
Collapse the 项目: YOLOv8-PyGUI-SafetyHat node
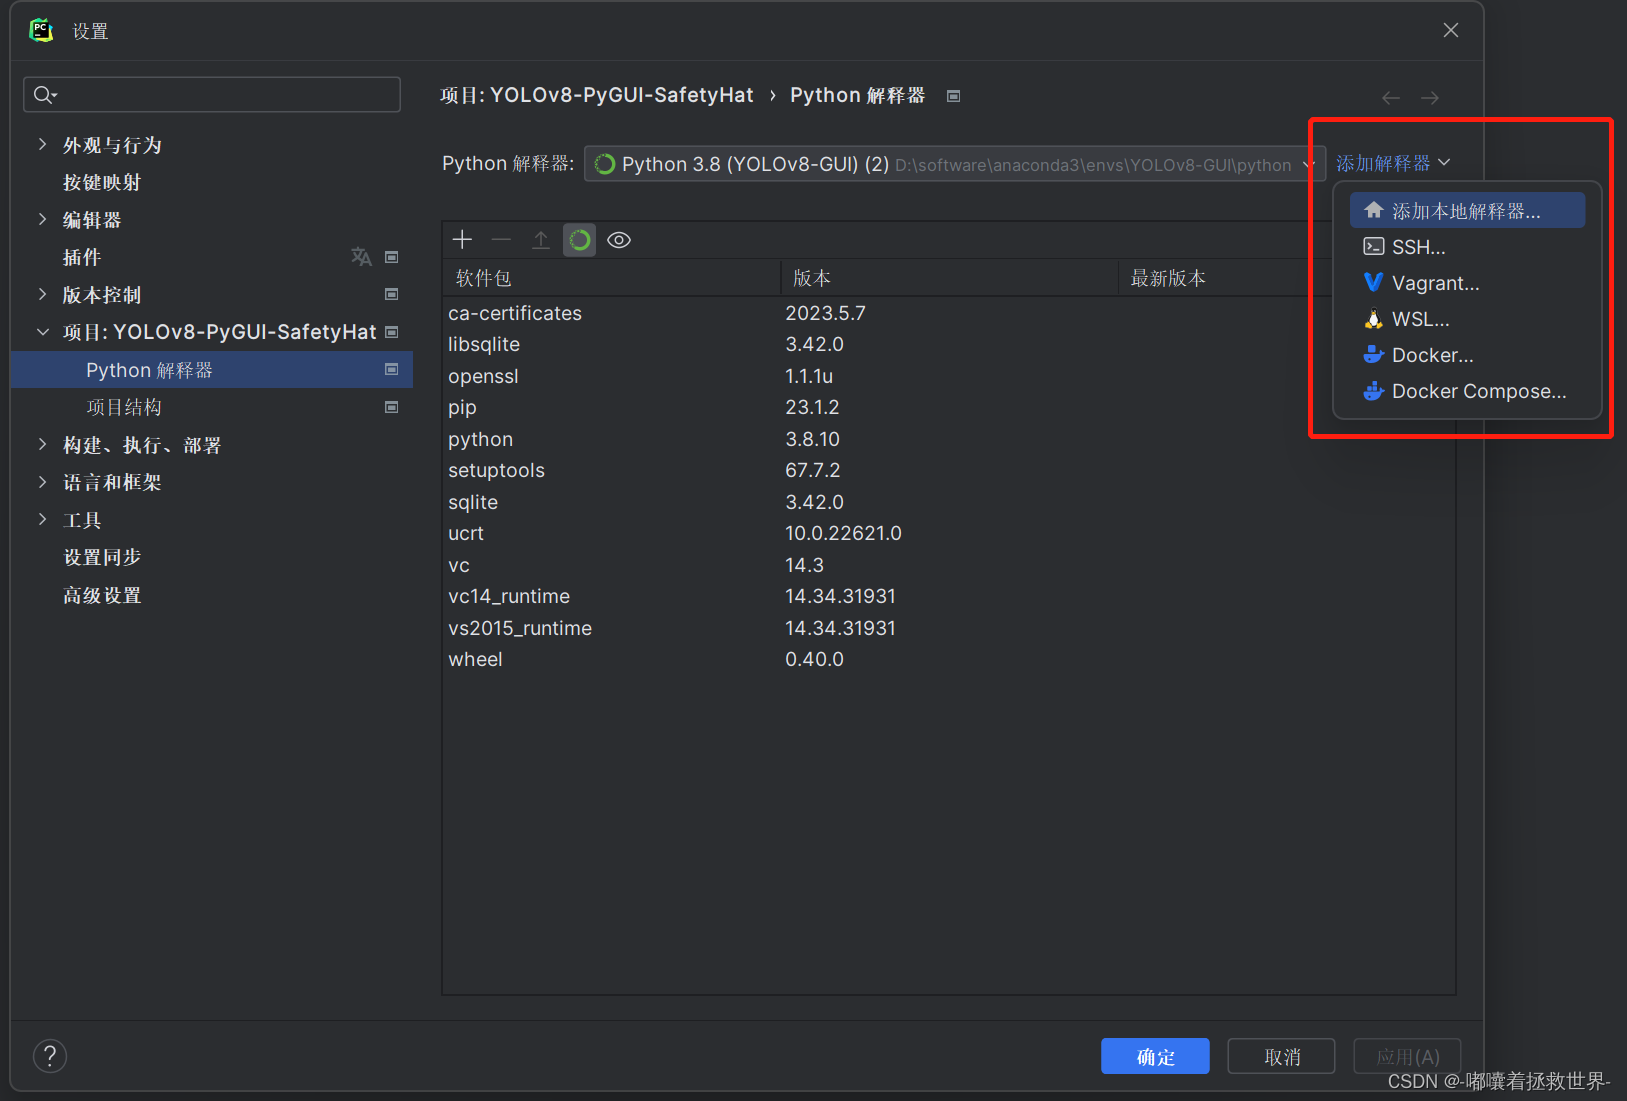(x=42, y=332)
